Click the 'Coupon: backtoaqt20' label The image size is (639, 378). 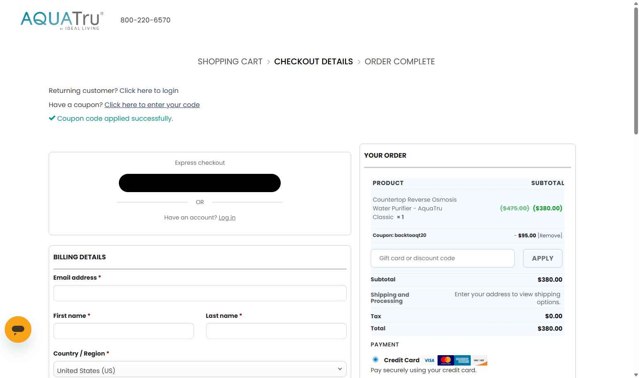(x=399, y=235)
